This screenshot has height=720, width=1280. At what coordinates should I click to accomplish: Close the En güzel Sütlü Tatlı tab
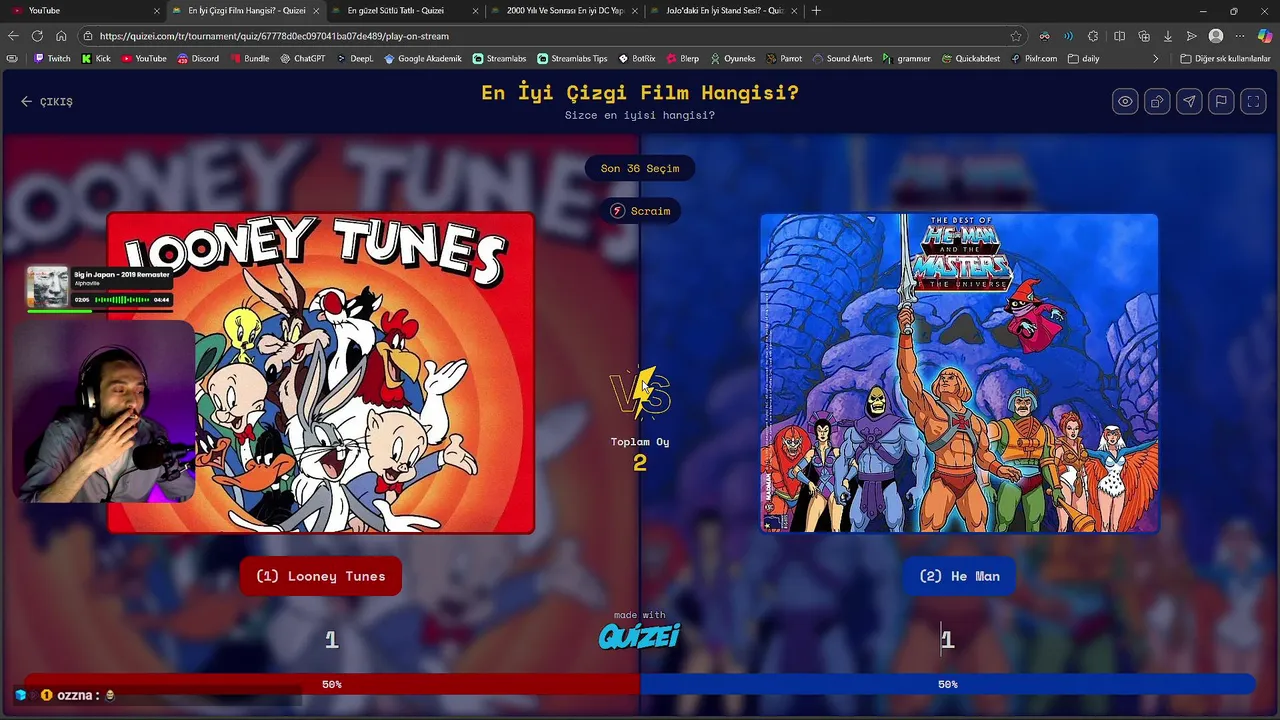coord(475,11)
